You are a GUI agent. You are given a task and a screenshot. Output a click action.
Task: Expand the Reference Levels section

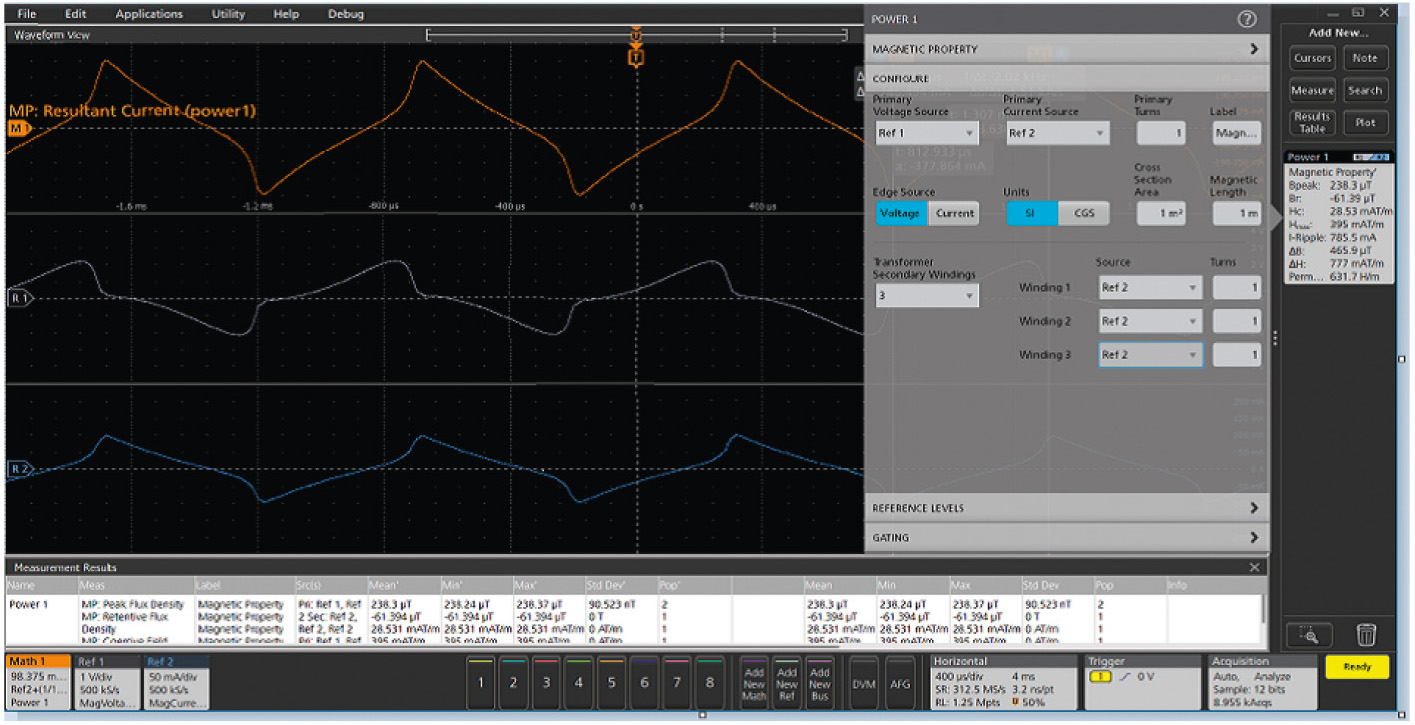point(1066,508)
